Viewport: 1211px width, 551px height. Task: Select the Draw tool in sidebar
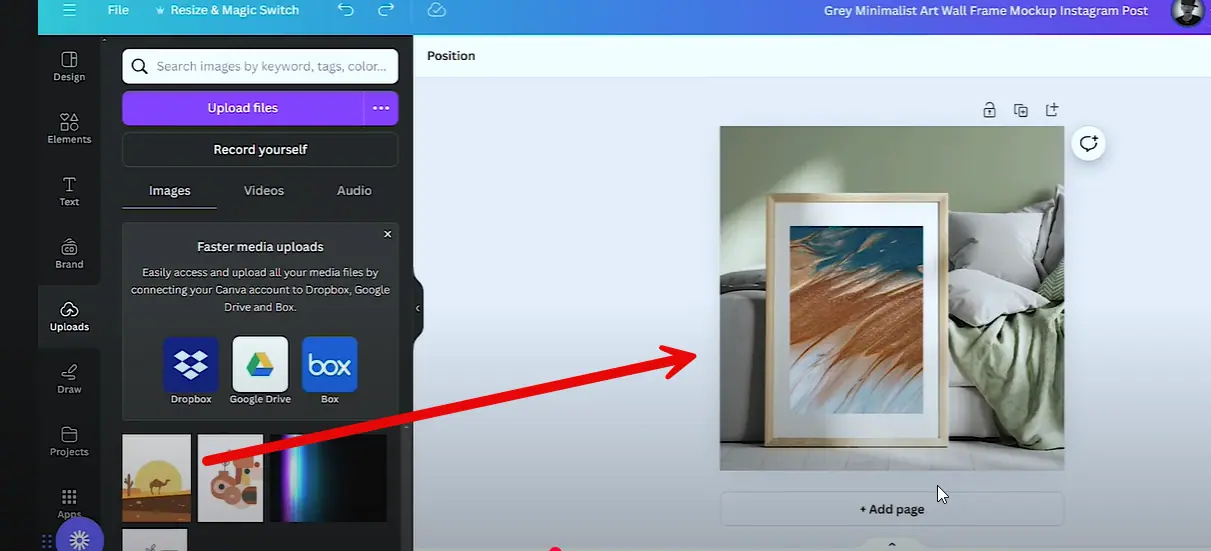pos(69,379)
